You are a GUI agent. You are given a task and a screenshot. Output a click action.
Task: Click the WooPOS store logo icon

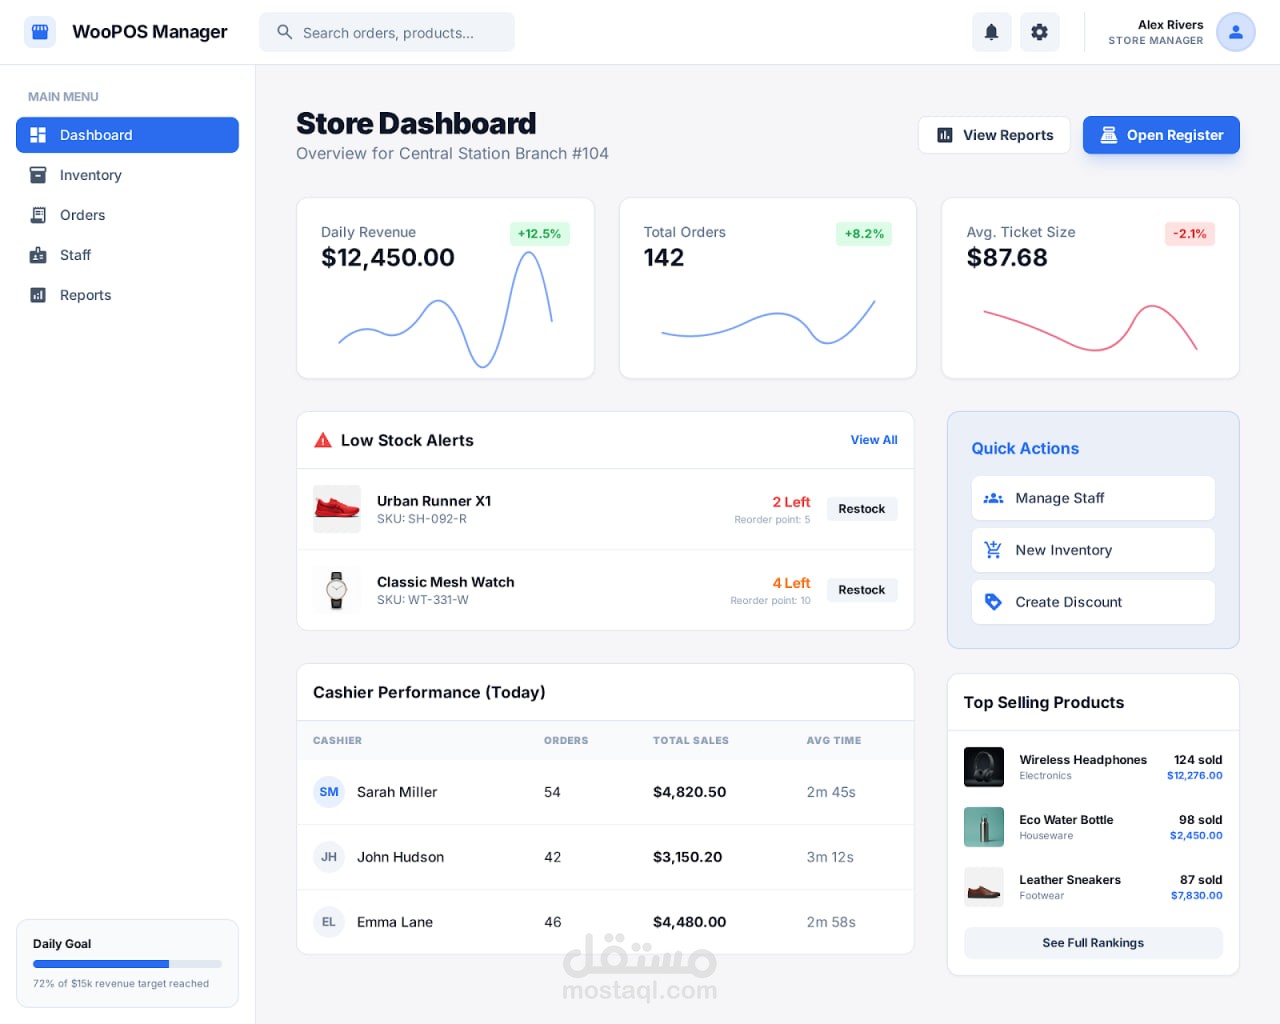tap(40, 32)
